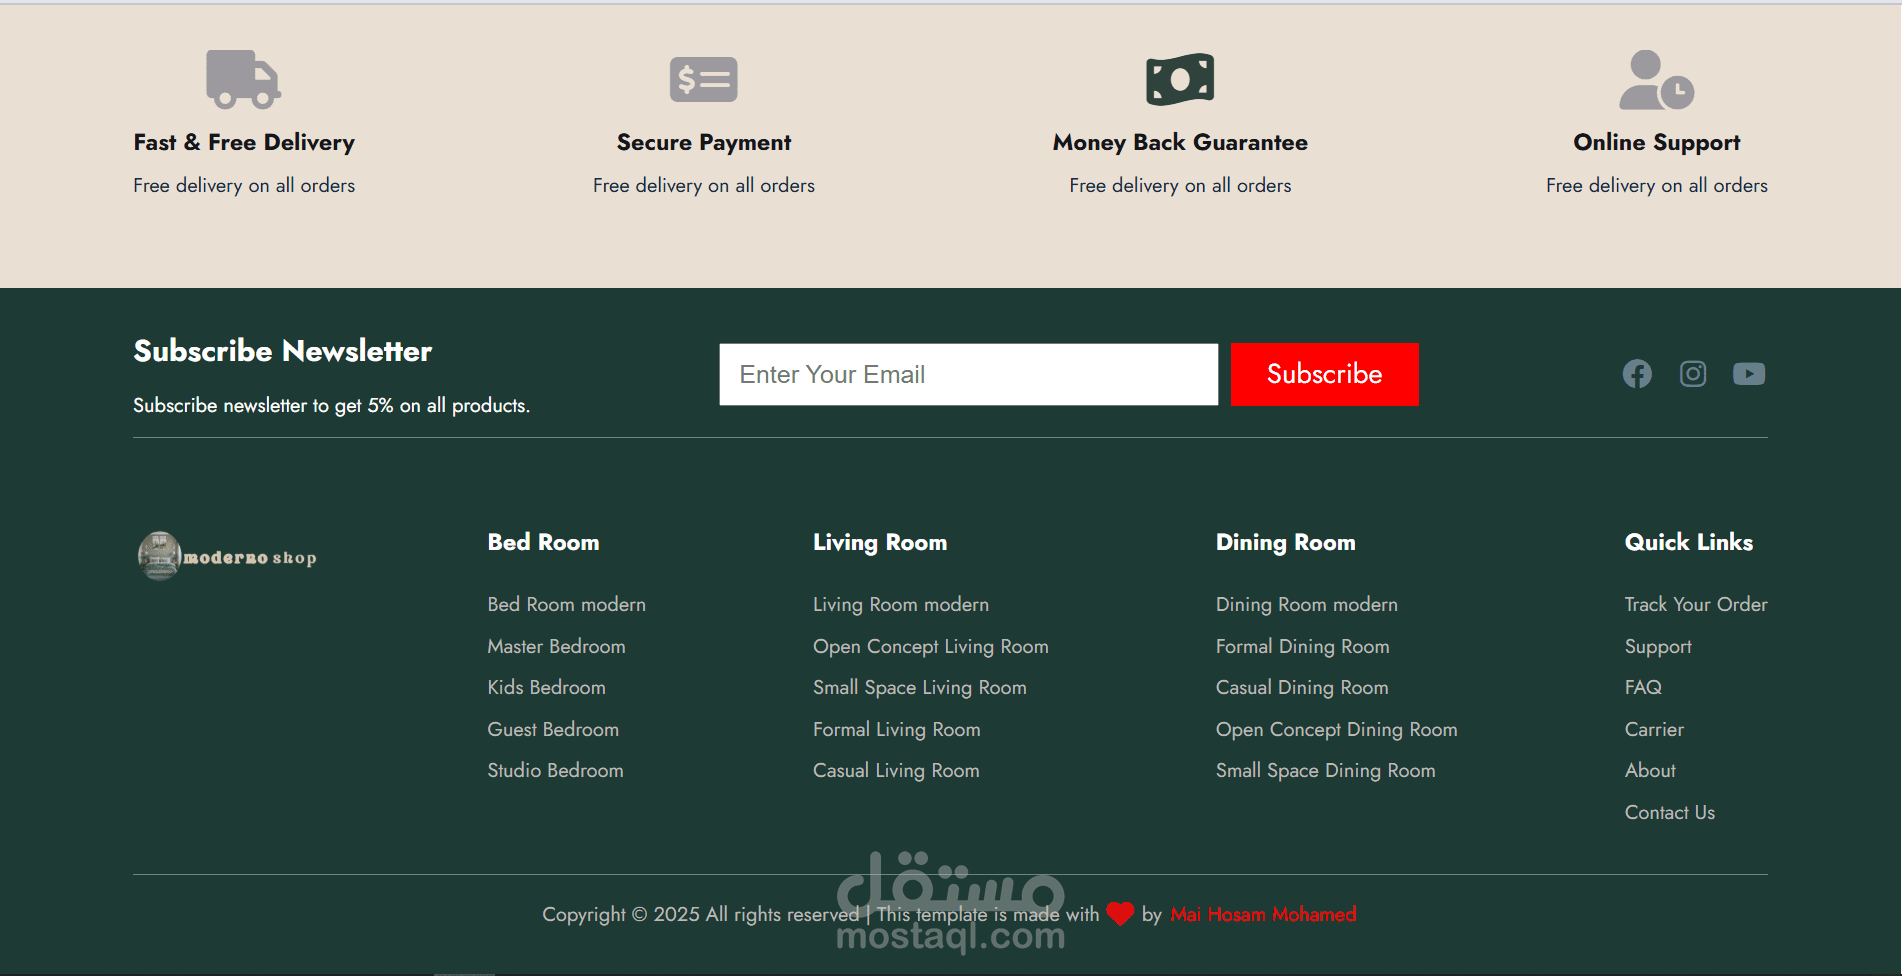The width and height of the screenshot is (1902, 976).
Task: Click the Online Support title
Action: [x=1657, y=142]
